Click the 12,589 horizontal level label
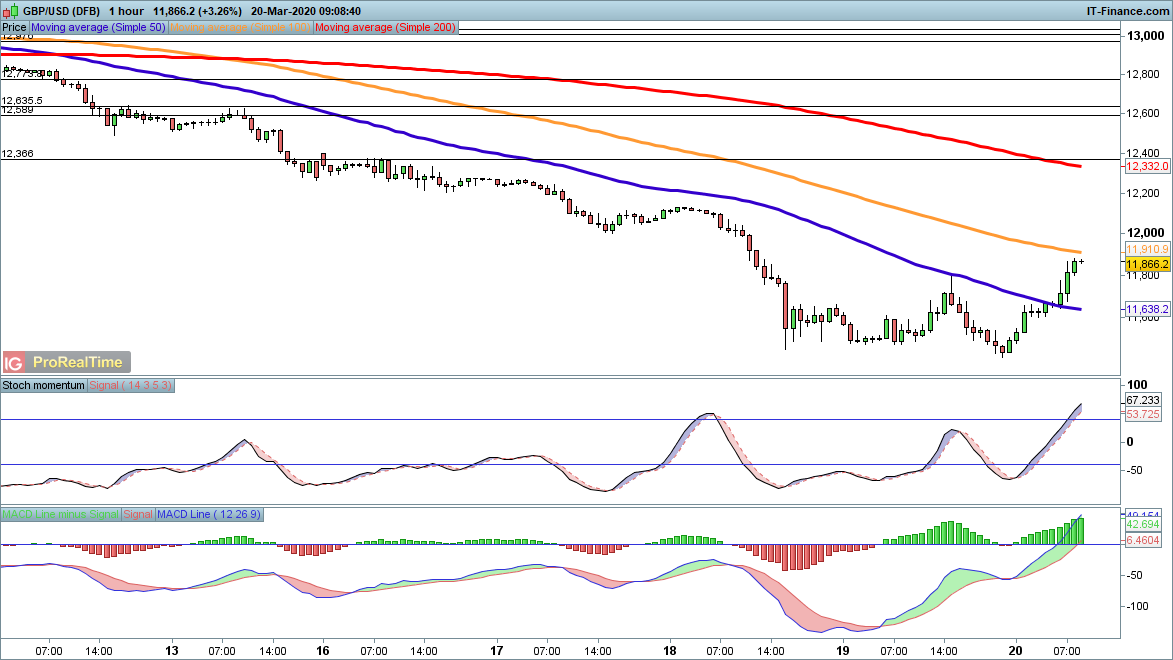This screenshot has width=1173, height=660. click(17, 110)
